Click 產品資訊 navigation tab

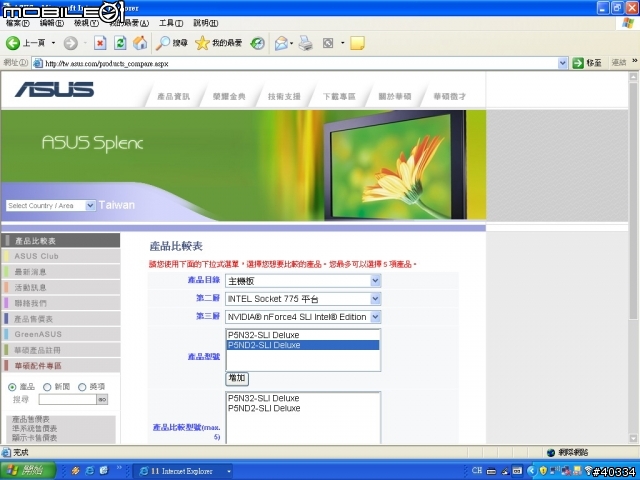click(174, 97)
